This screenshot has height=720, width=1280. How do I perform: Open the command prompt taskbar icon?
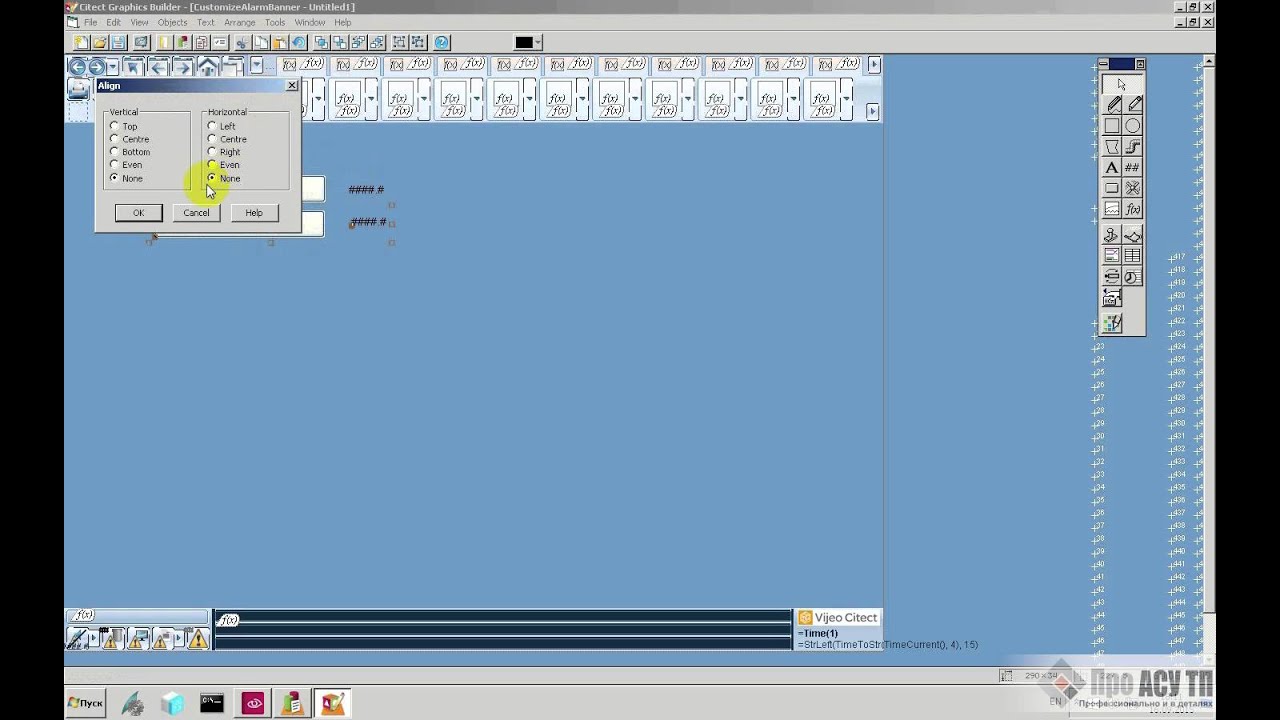click(212, 703)
